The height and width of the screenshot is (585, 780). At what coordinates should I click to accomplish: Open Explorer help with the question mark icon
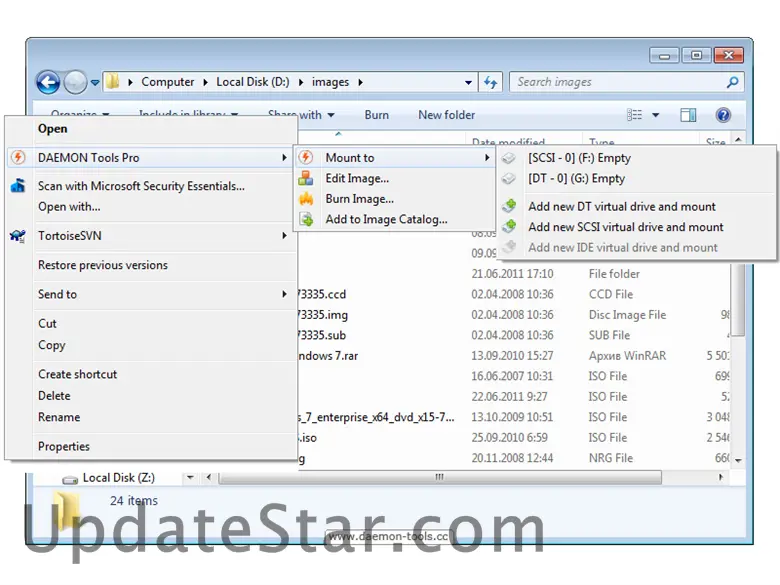coord(723,115)
